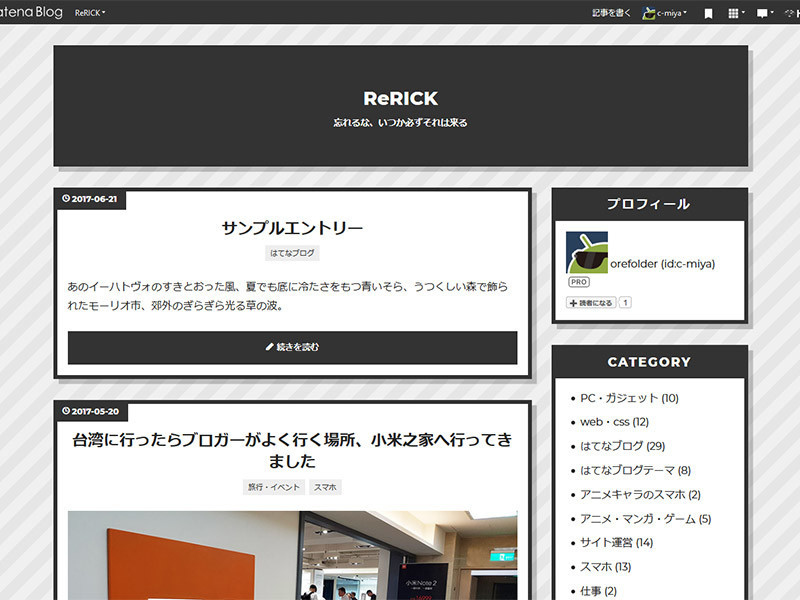Open the Hatena Blog logo link
Viewport: 800px width, 600px height.
point(30,12)
